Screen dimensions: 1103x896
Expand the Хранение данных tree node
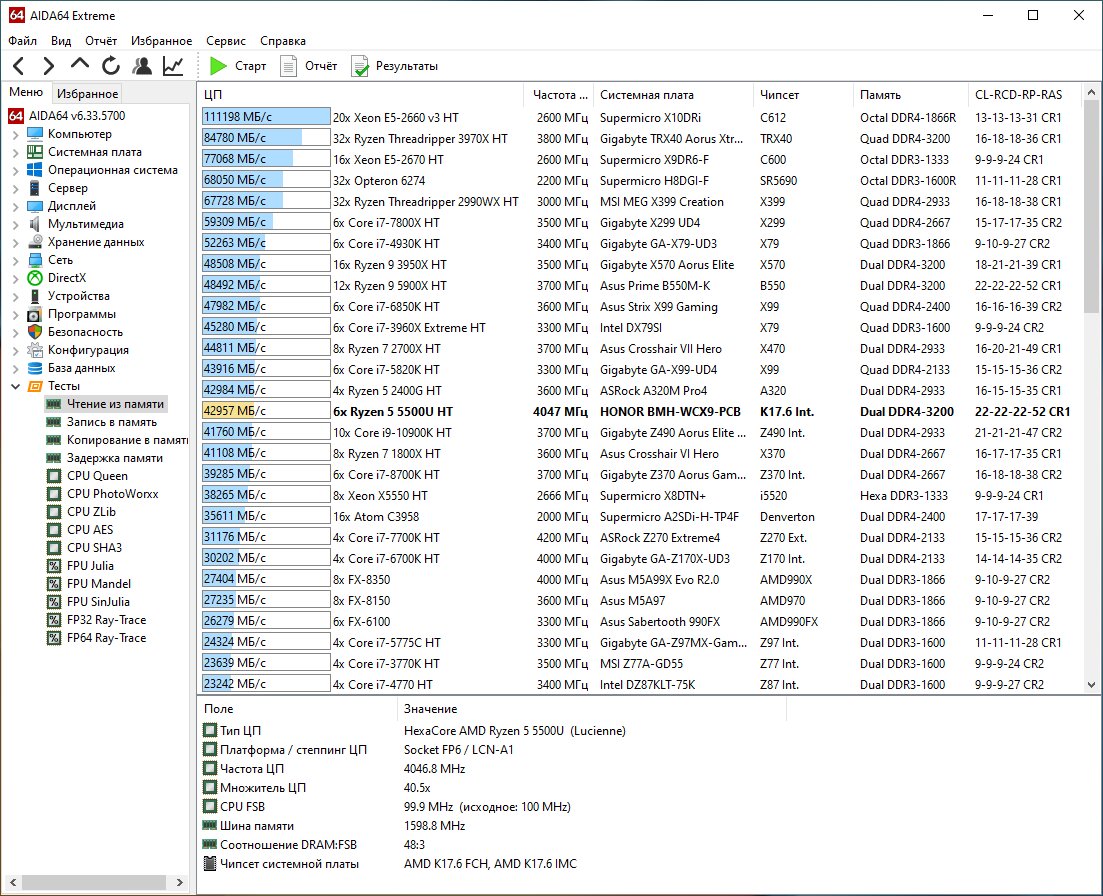pyautogui.click(x=15, y=242)
